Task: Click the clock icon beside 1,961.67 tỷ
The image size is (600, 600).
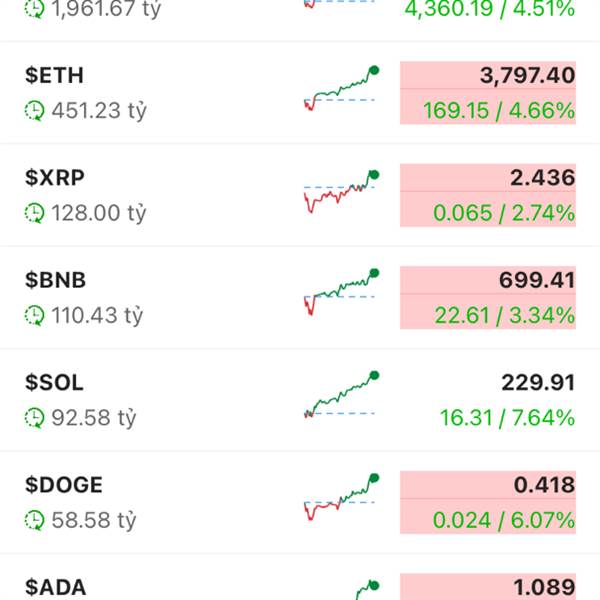Action: (x=34, y=8)
